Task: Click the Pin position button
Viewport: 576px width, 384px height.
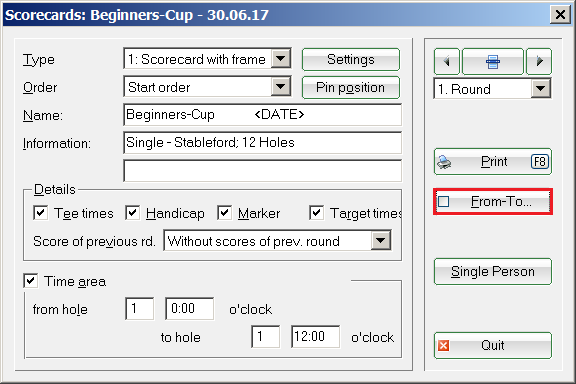Action: click(x=351, y=87)
